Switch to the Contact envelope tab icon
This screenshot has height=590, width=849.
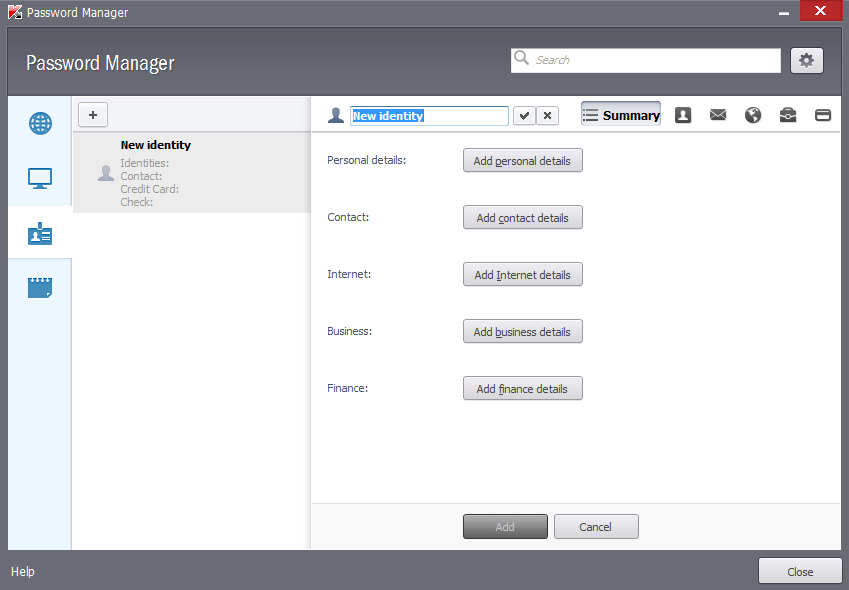(x=718, y=115)
